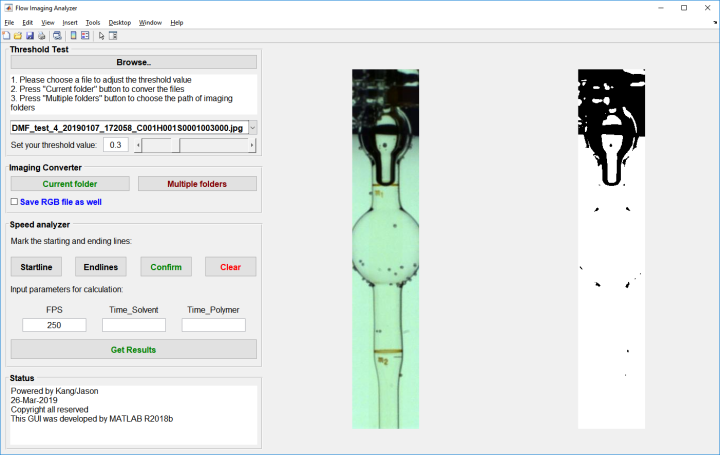Click the Insert Colorbar toolbar icon

pyautogui.click(x=73, y=35)
